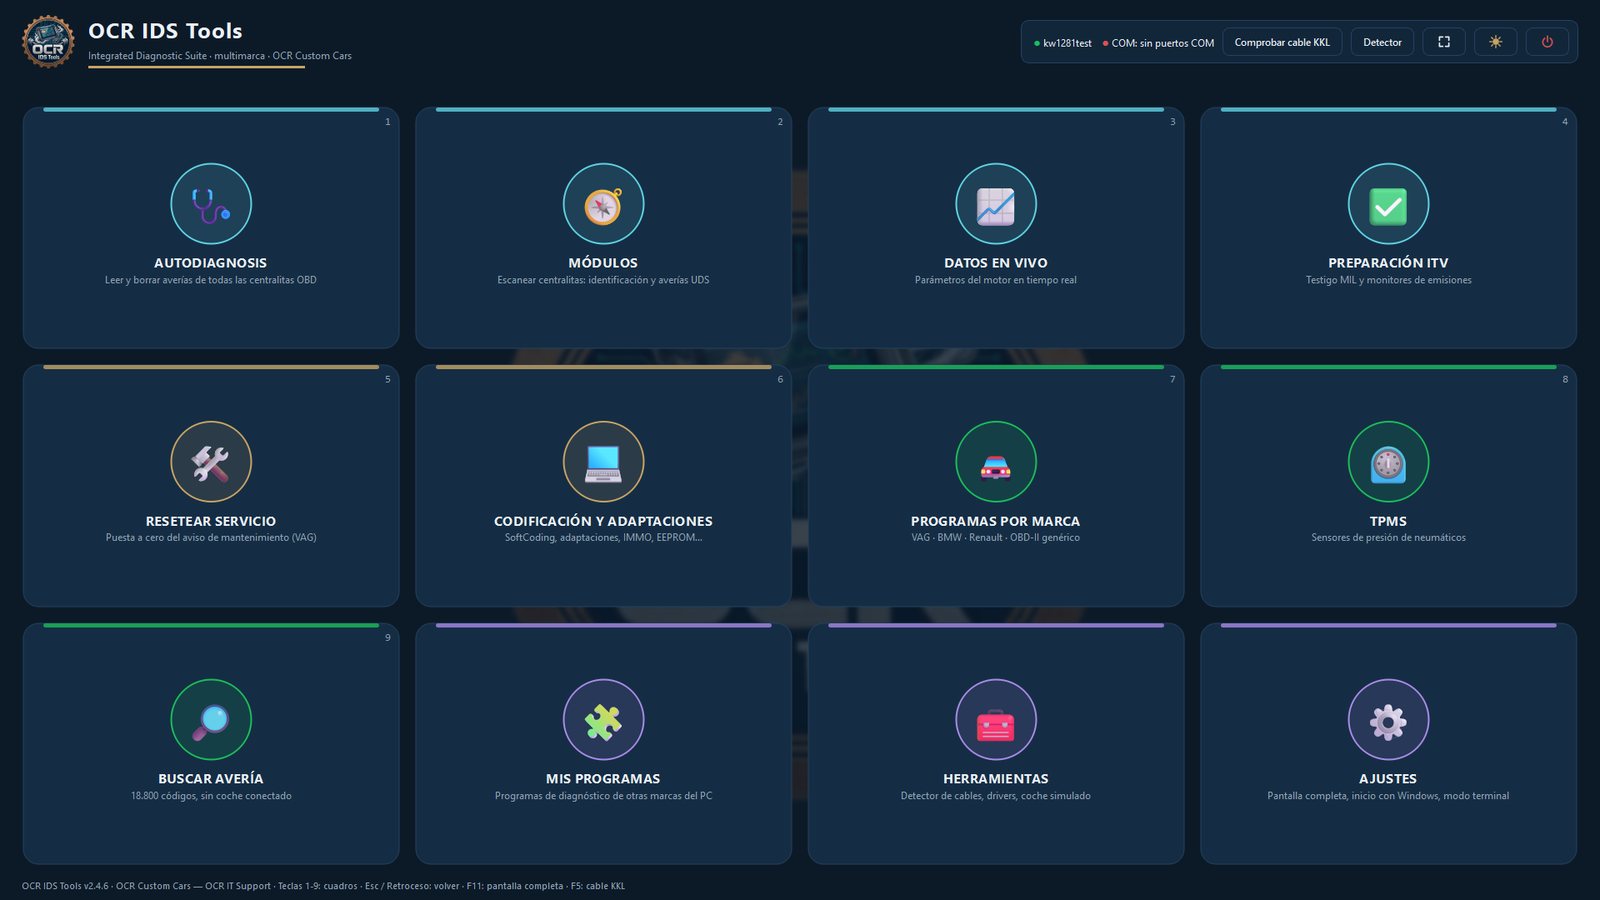The width and height of the screenshot is (1600, 900).
Task: Click the COM: sin puertos COM status
Action: click(x=1158, y=43)
